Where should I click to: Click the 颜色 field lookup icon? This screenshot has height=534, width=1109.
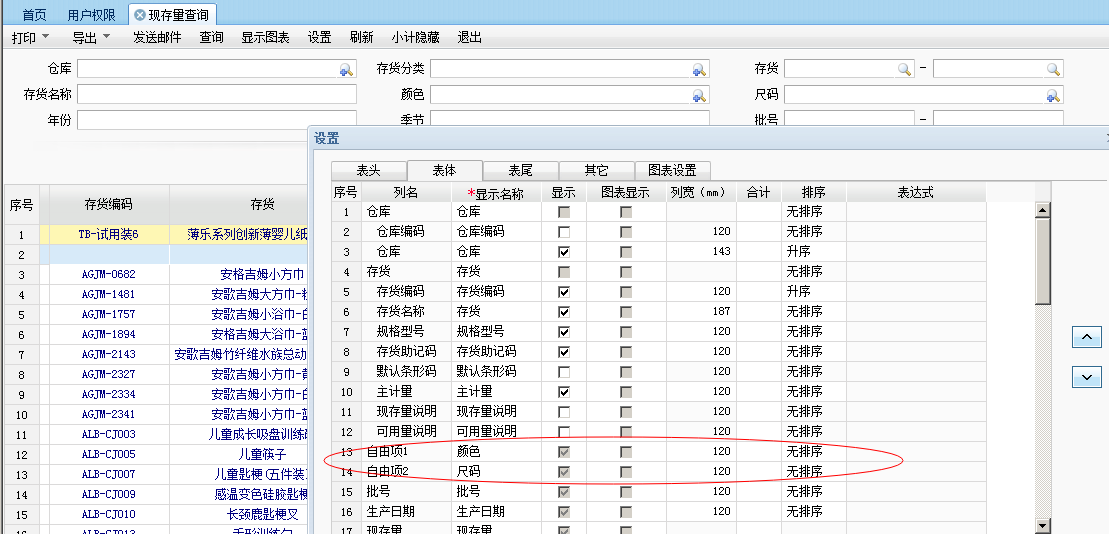point(699,96)
